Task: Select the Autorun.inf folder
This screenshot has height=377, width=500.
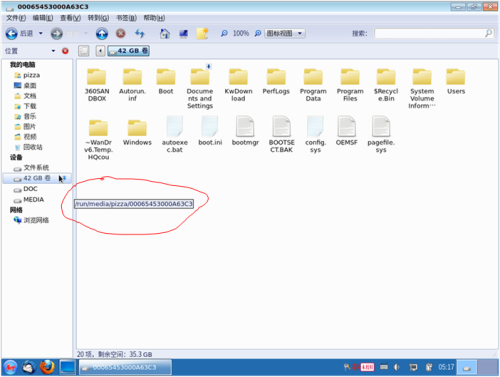Action: pyautogui.click(x=132, y=85)
